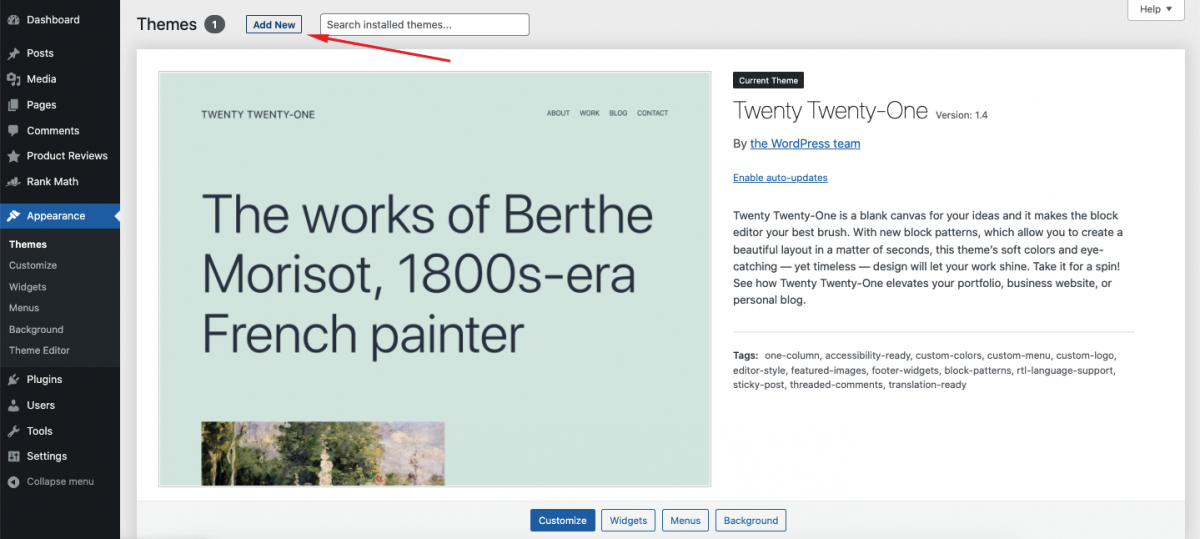Viewport: 1200px width, 539px height.
Task: Follow the WordPress team author link
Action: [805, 144]
